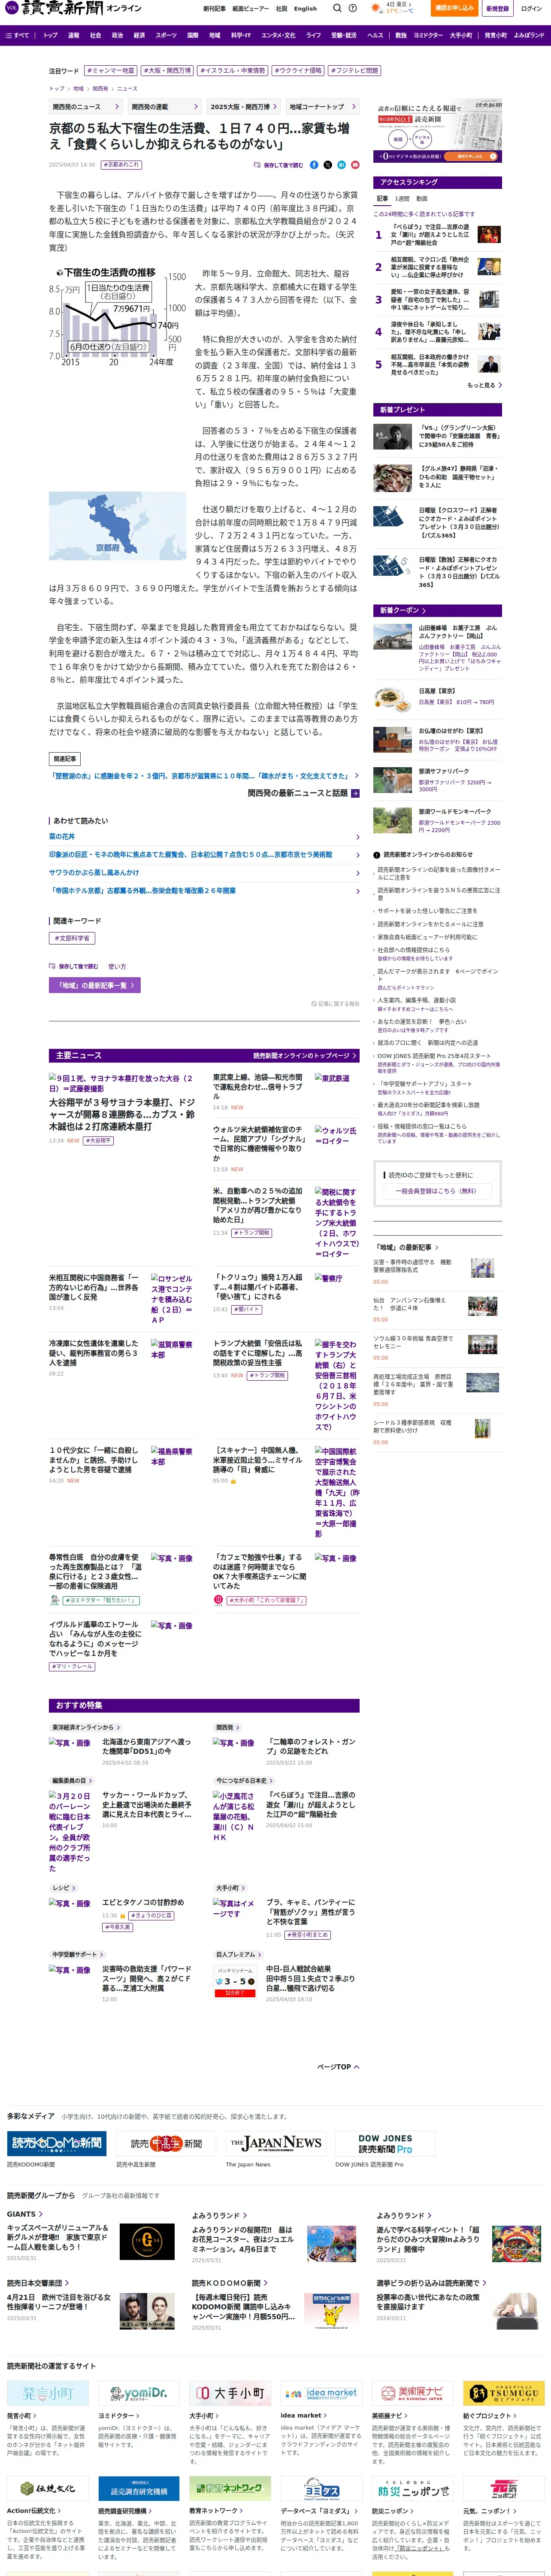The image size is (551, 2576).
Task: Click the mail share icon
Action: point(354,165)
